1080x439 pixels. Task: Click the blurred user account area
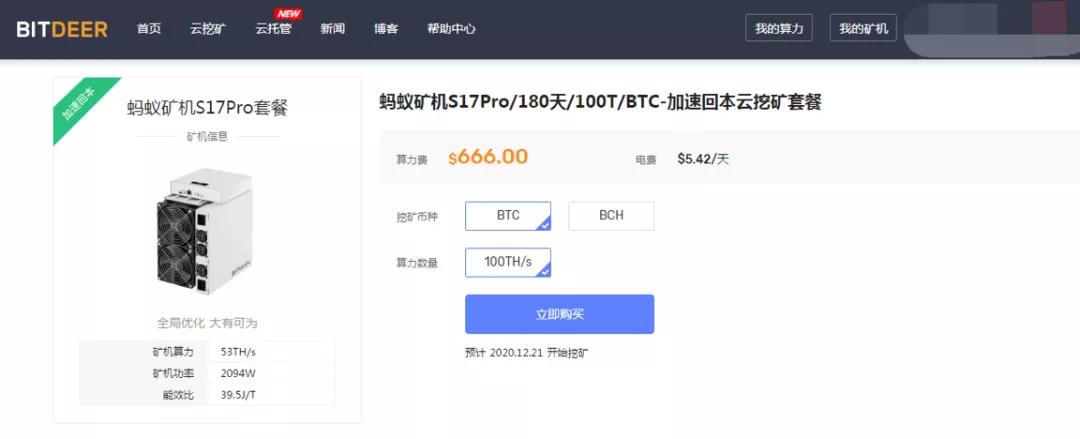[992, 28]
